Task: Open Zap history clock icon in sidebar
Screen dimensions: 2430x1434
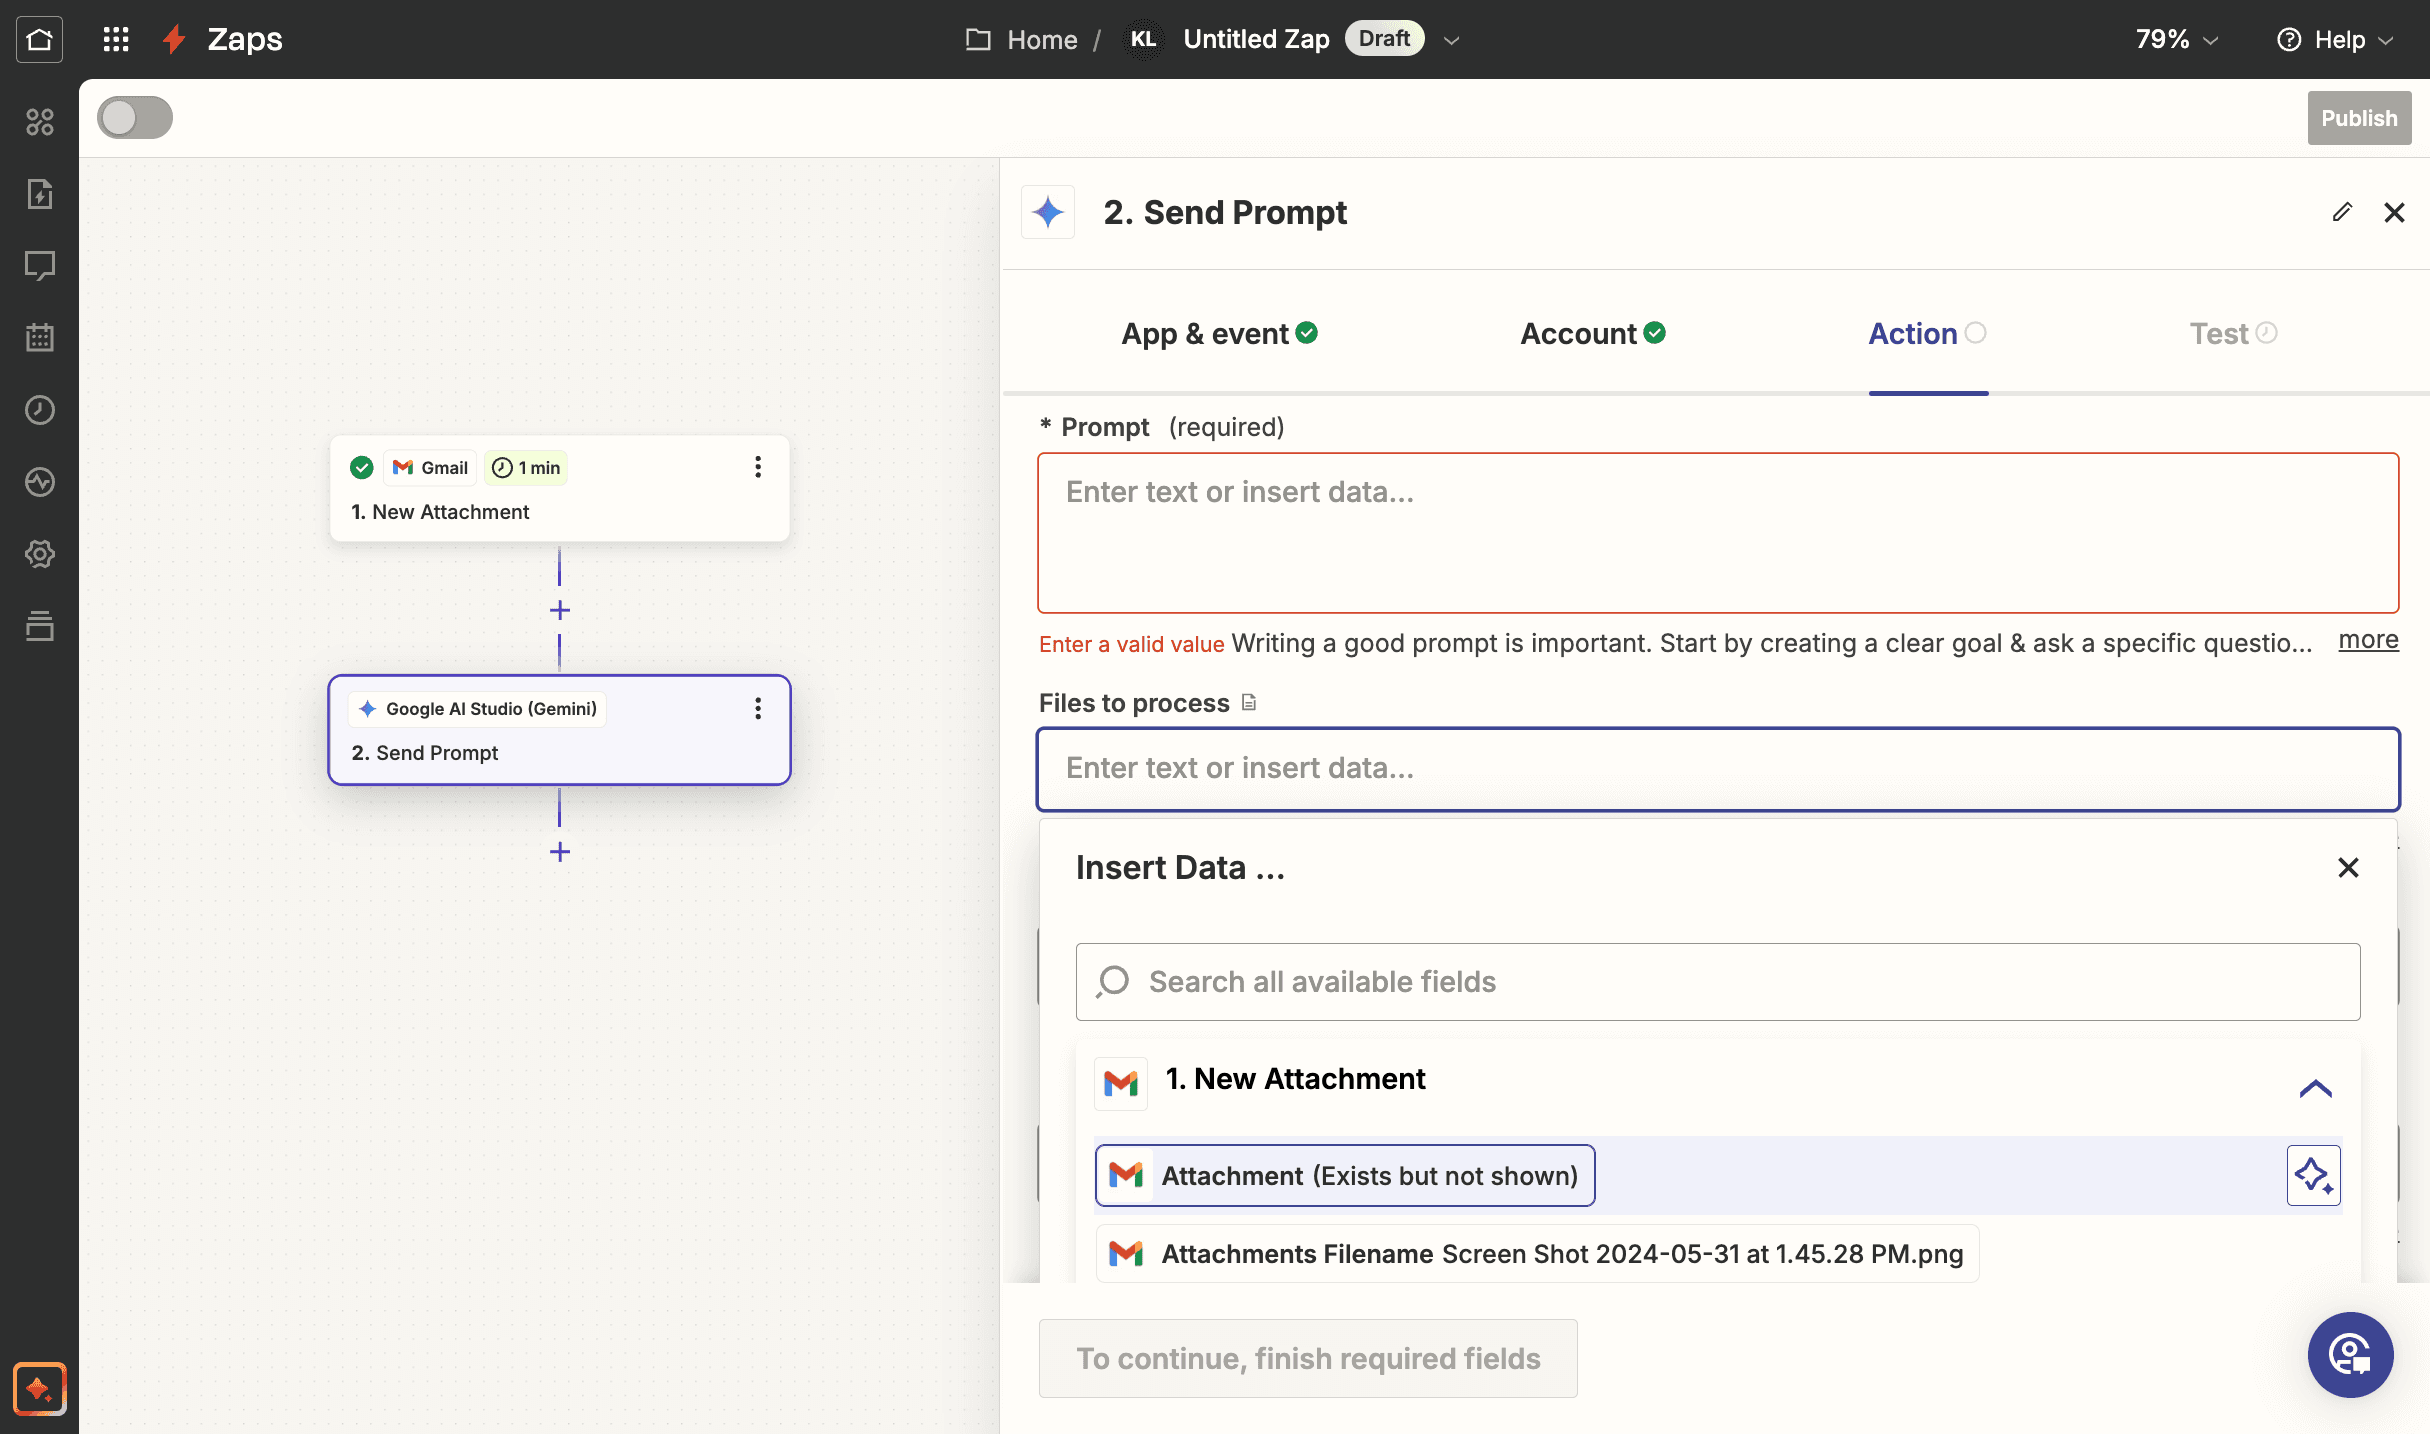Action: (39, 410)
